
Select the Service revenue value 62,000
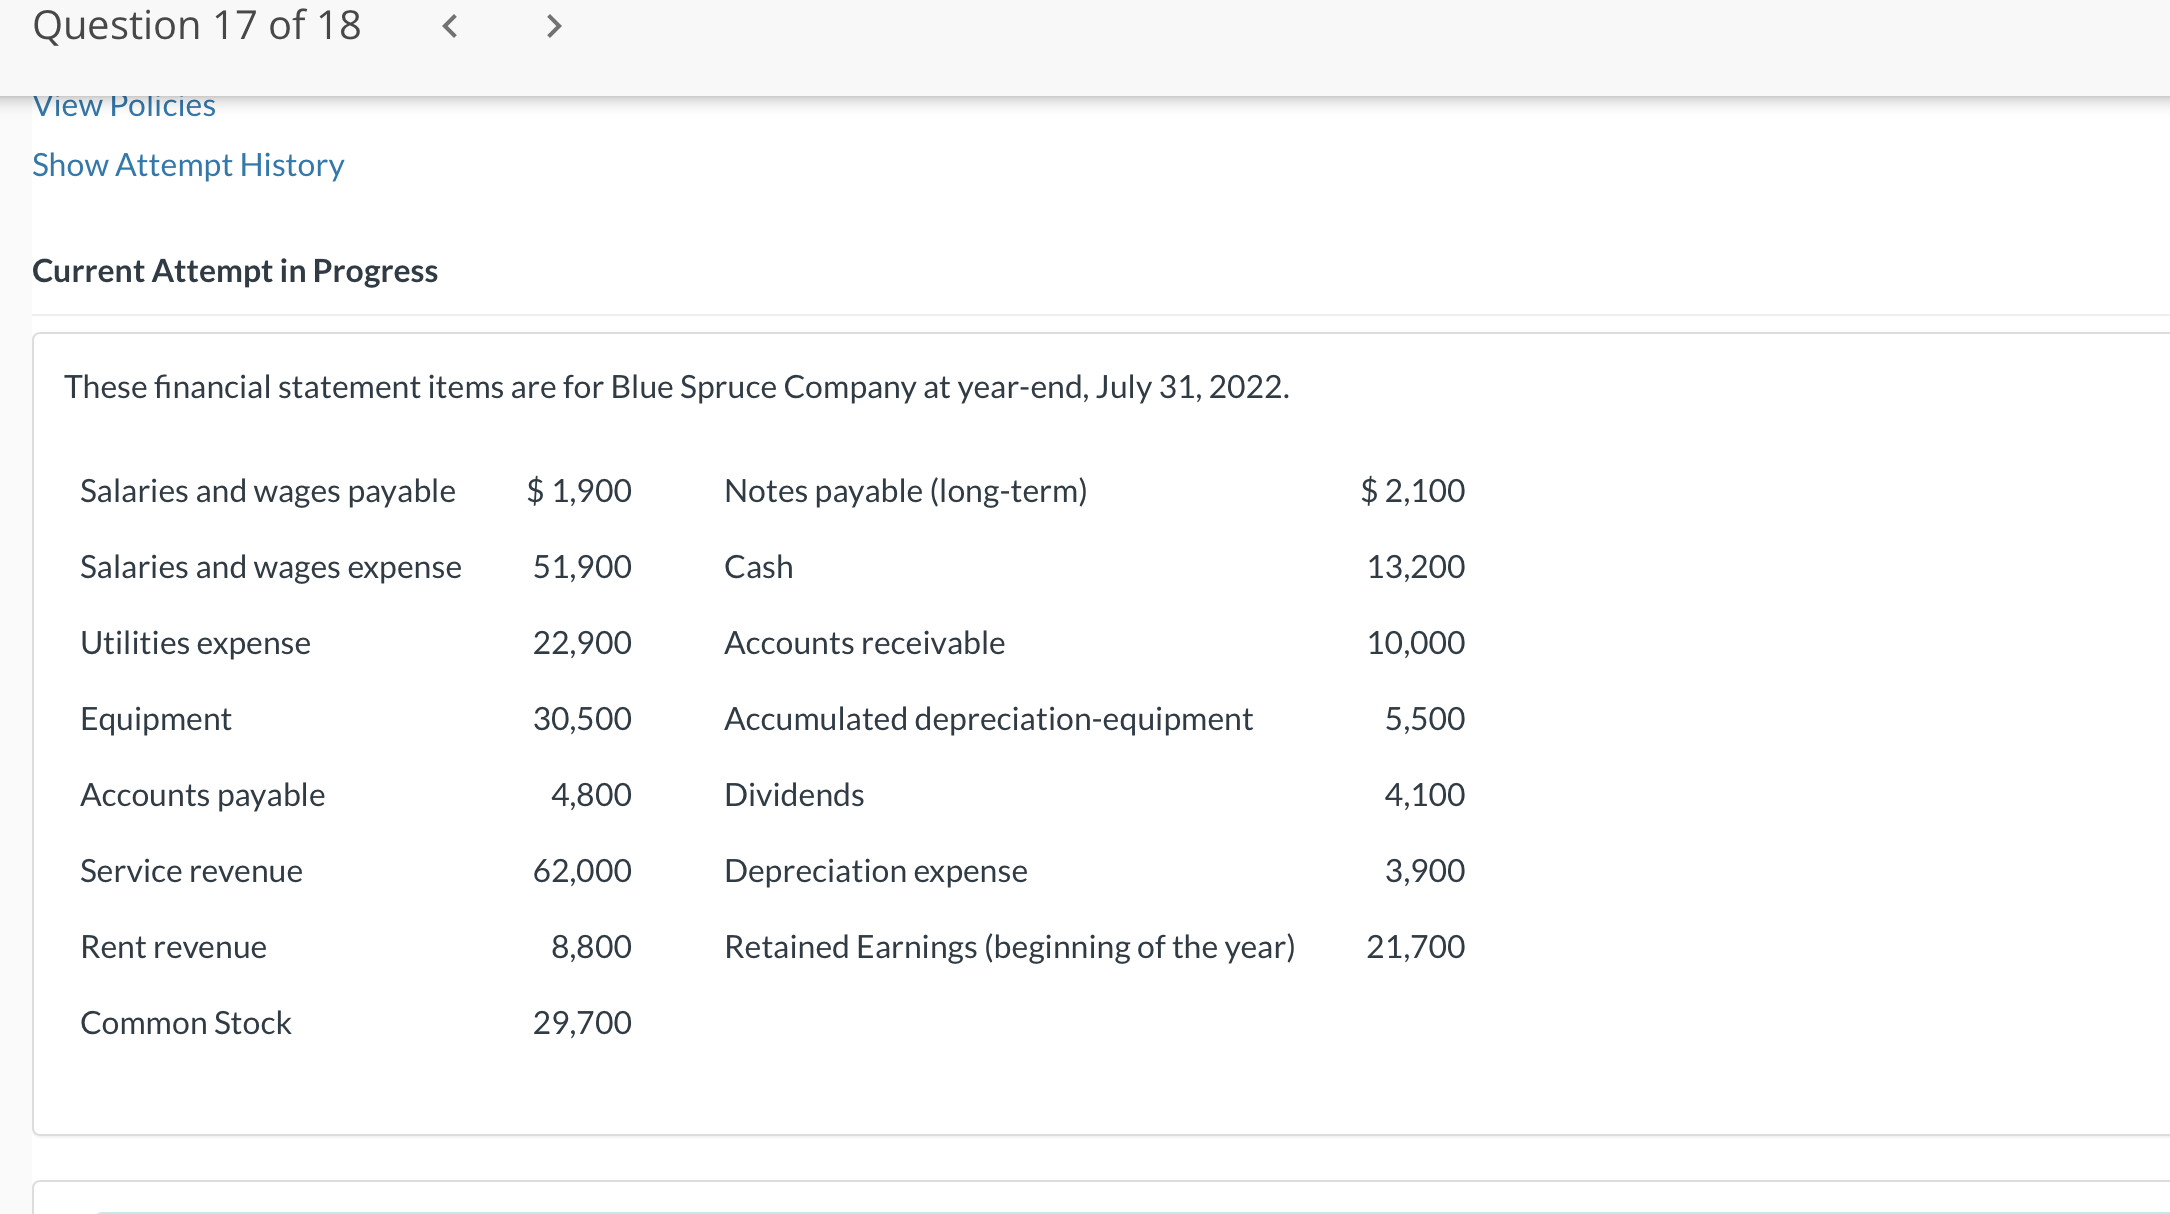(582, 870)
